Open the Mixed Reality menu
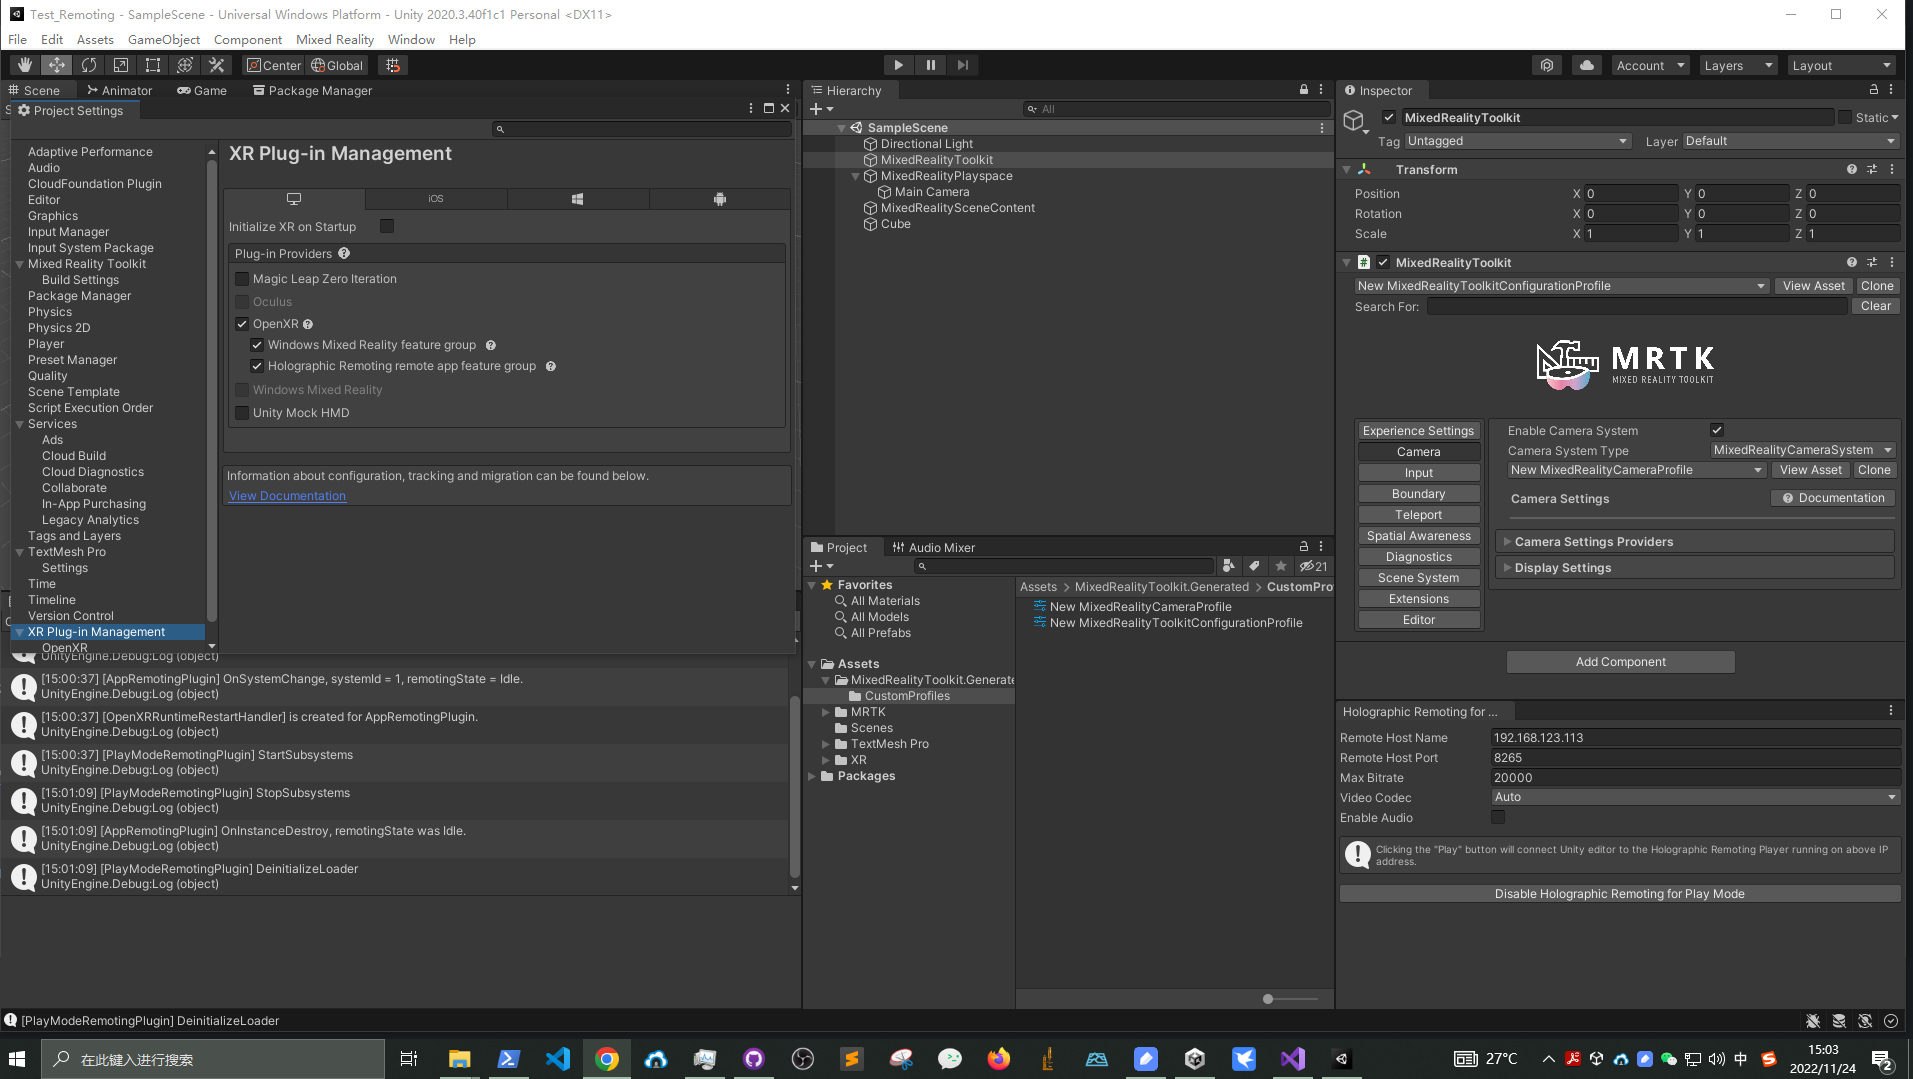The image size is (1913, 1079). pos(335,39)
